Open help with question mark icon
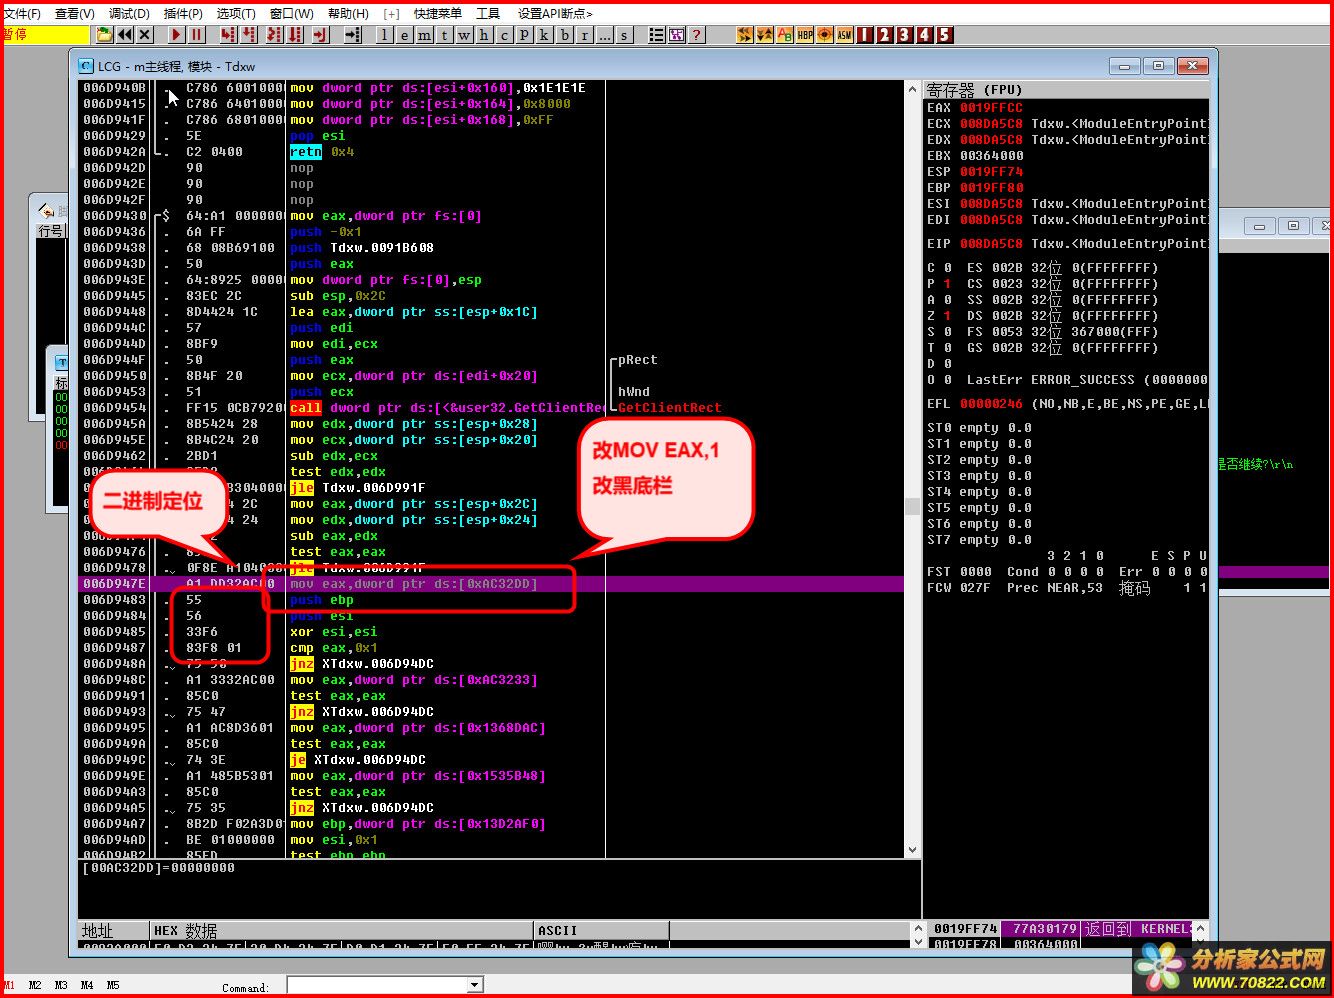Screen dimensions: 1334x998 [x=697, y=35]
